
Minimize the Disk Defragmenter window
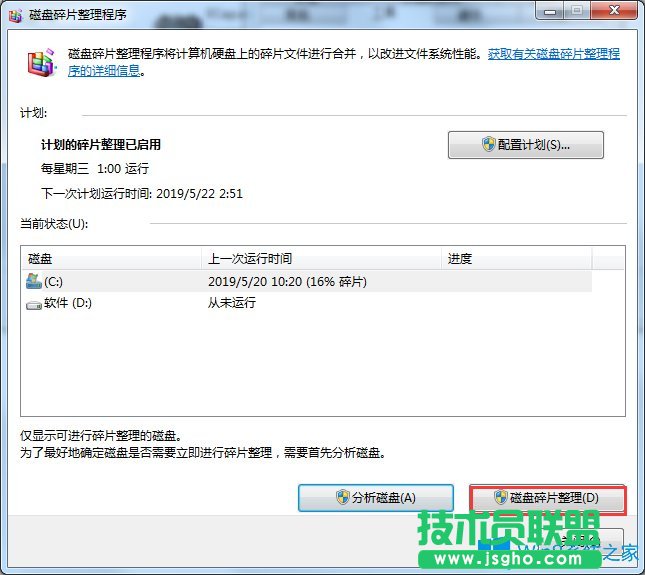point(550,11)
